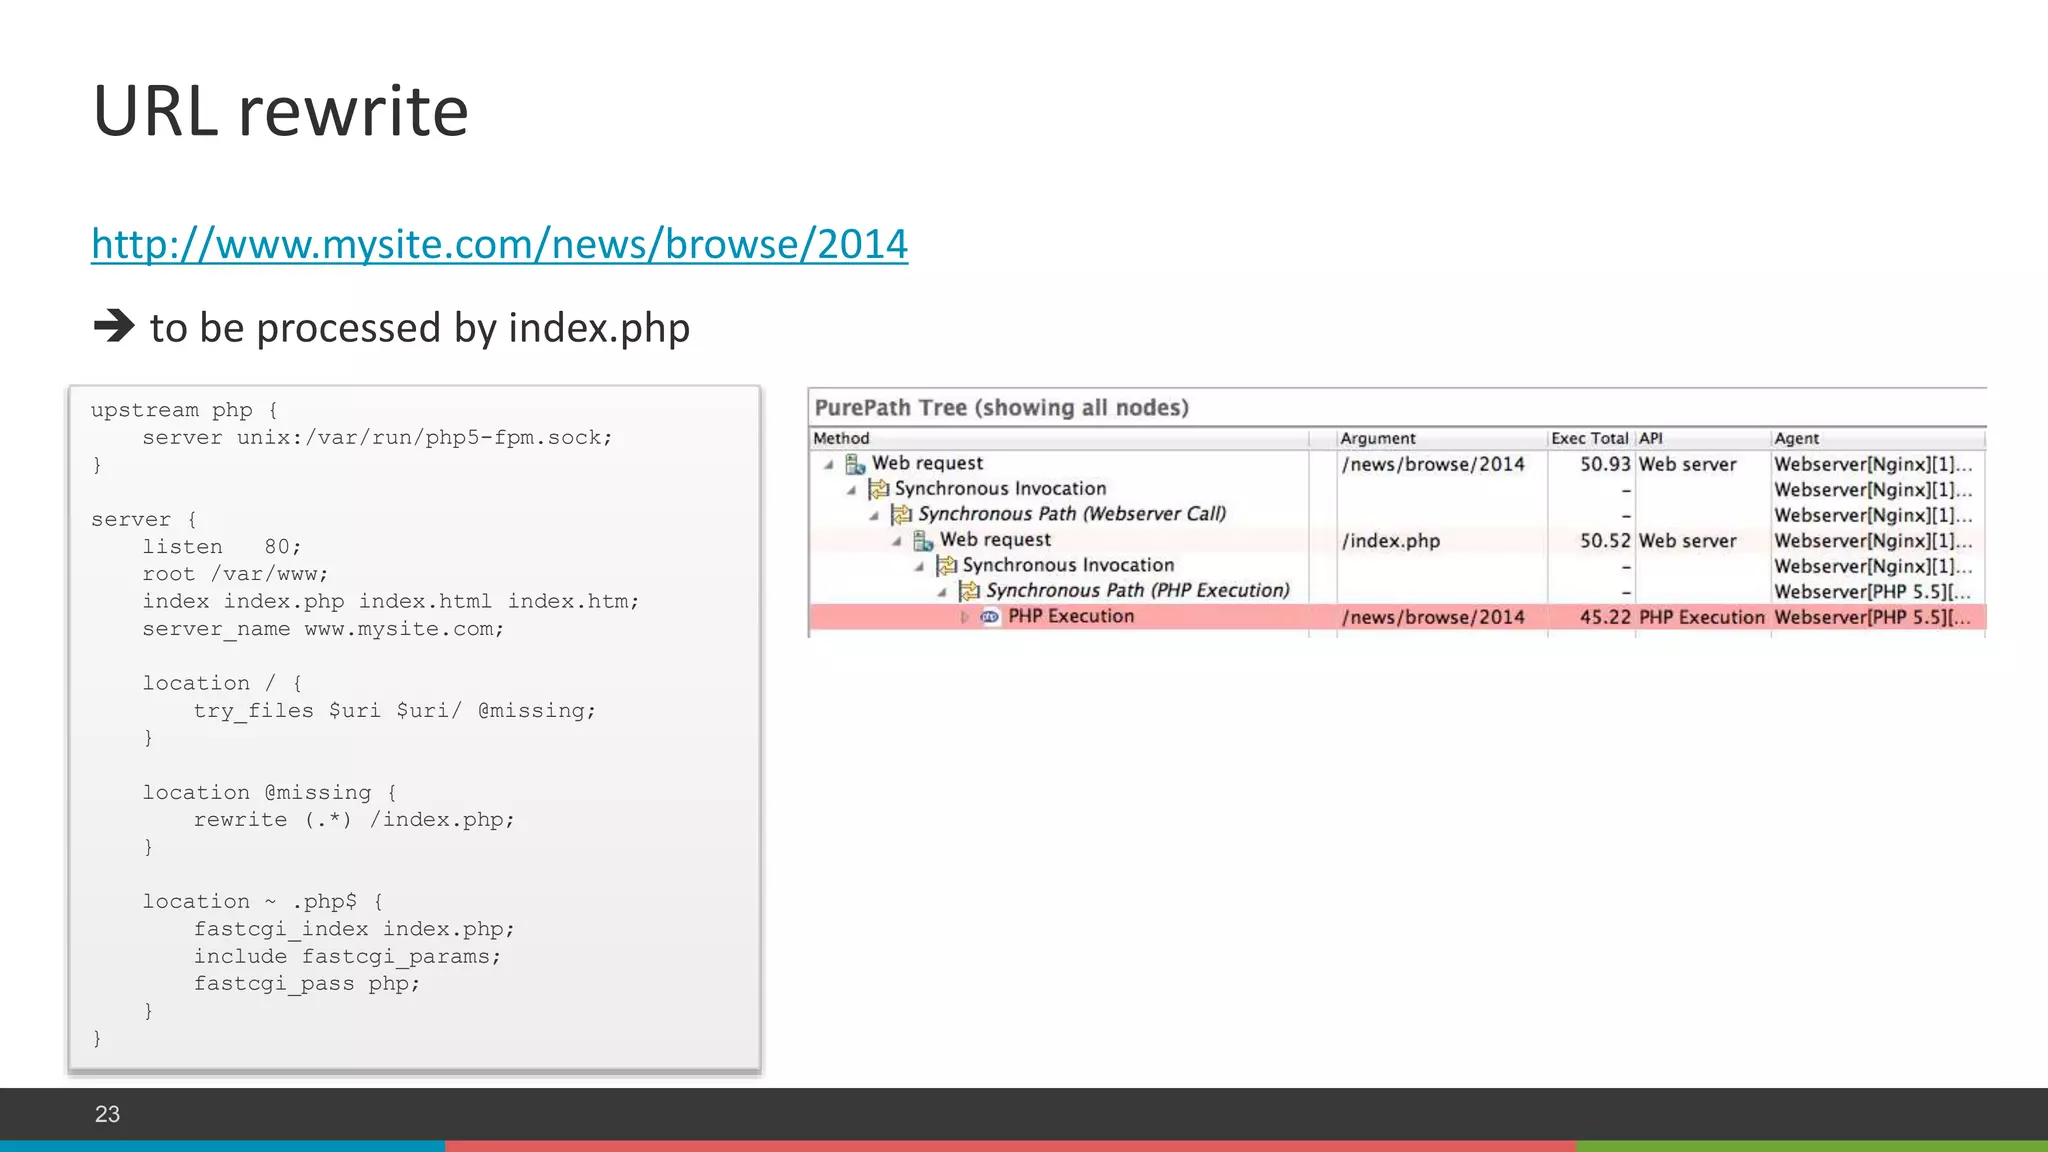
Task: Click the top-level Web request icon
Action: coord(855,464)
